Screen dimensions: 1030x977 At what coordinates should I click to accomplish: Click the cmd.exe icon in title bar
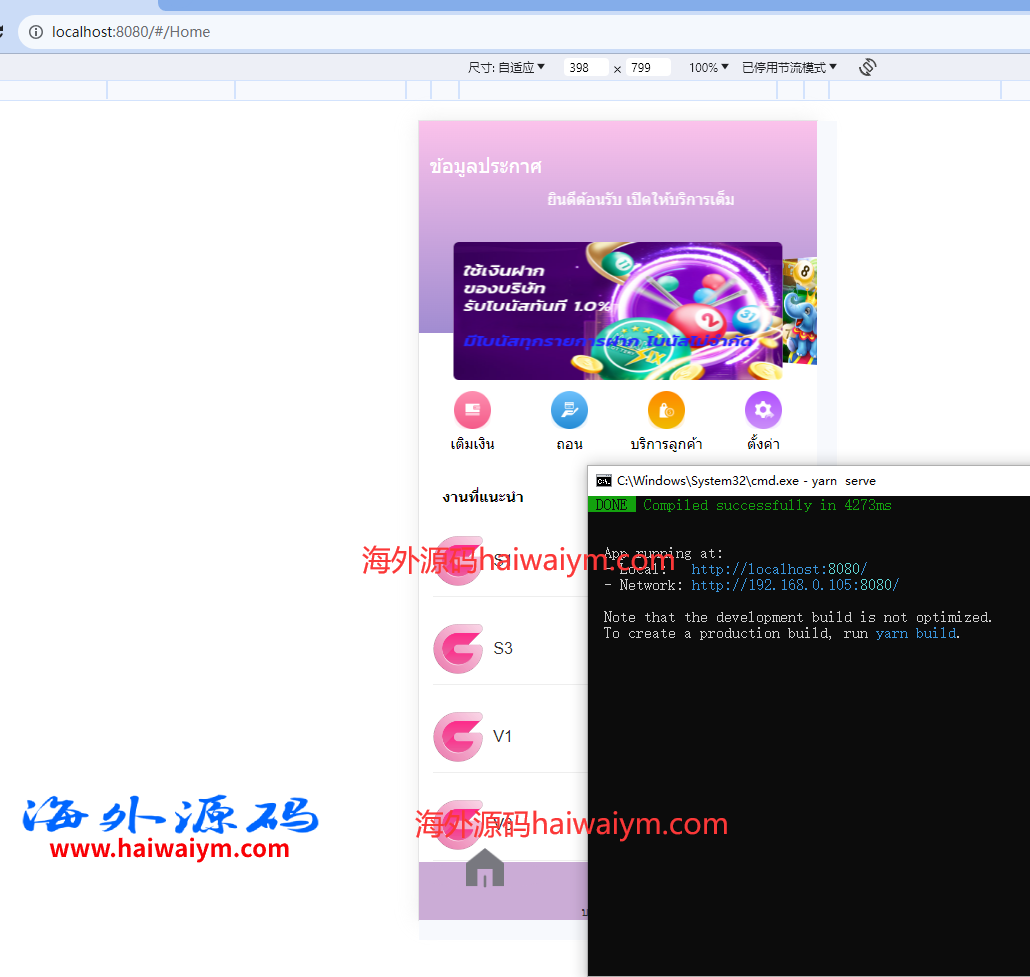pos(604,481)
